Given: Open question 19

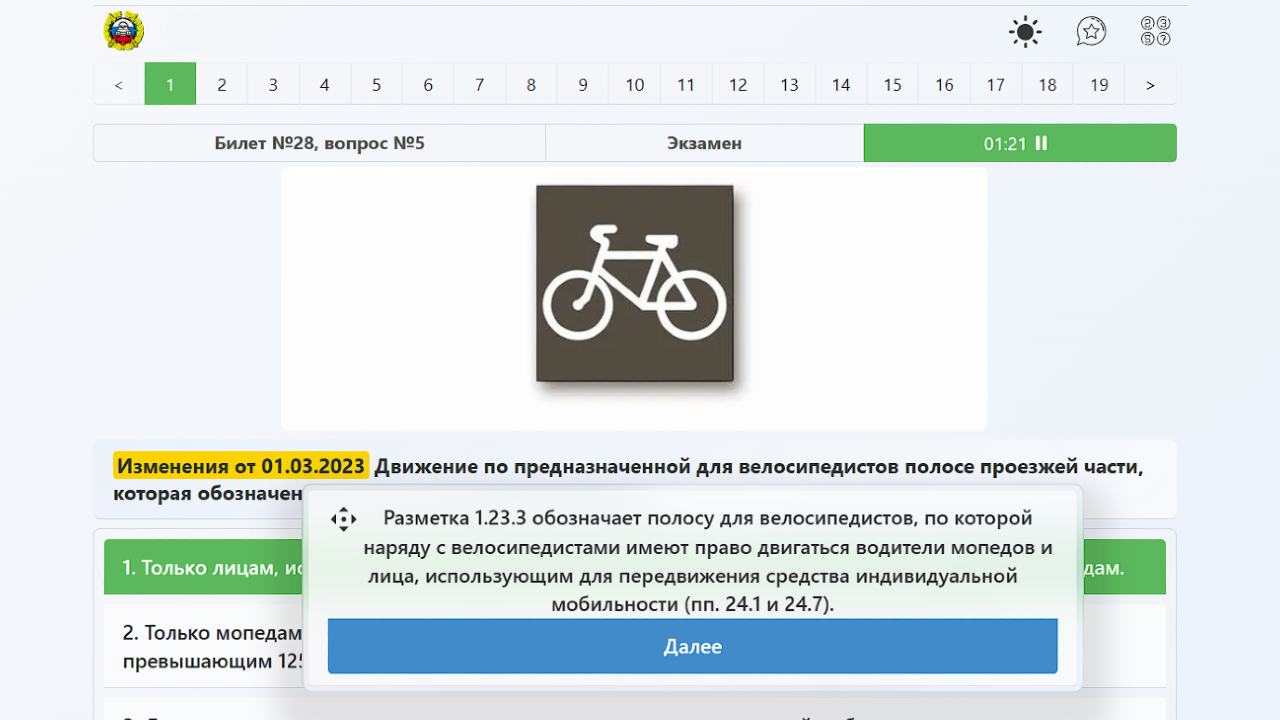Looking at the screenshot, I should 1098,83.
